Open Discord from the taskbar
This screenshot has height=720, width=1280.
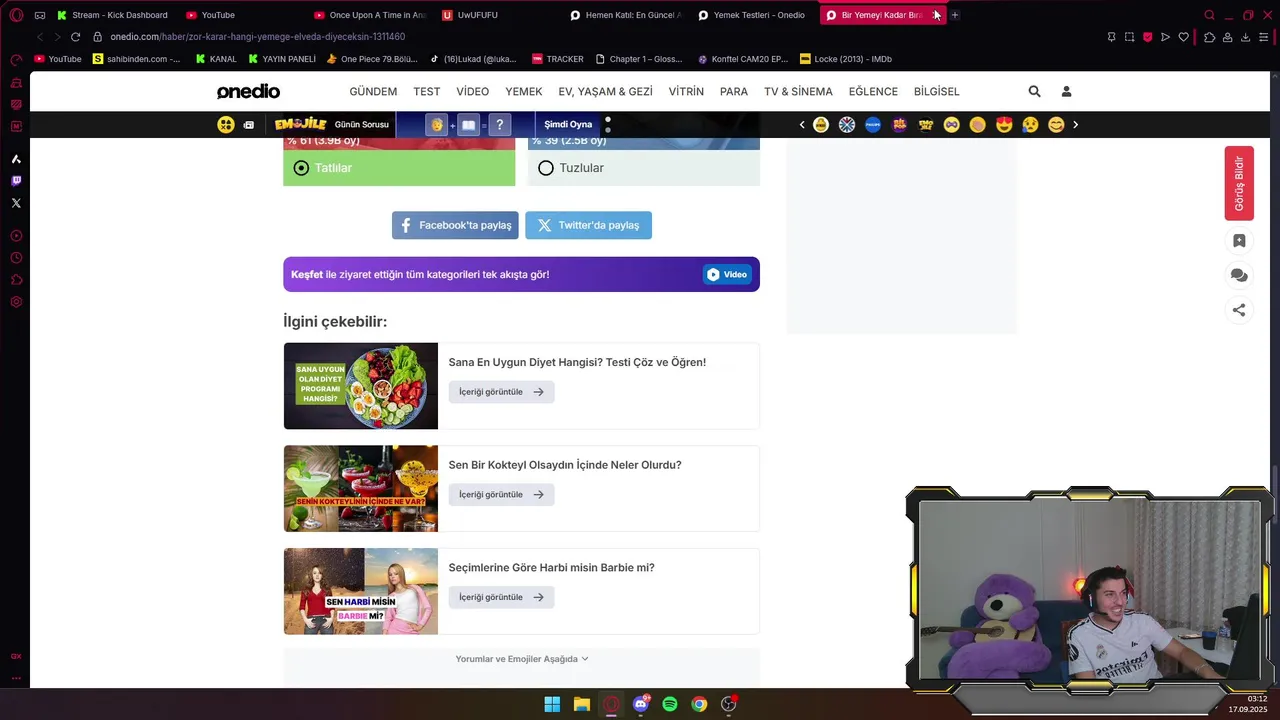point(641,704)
